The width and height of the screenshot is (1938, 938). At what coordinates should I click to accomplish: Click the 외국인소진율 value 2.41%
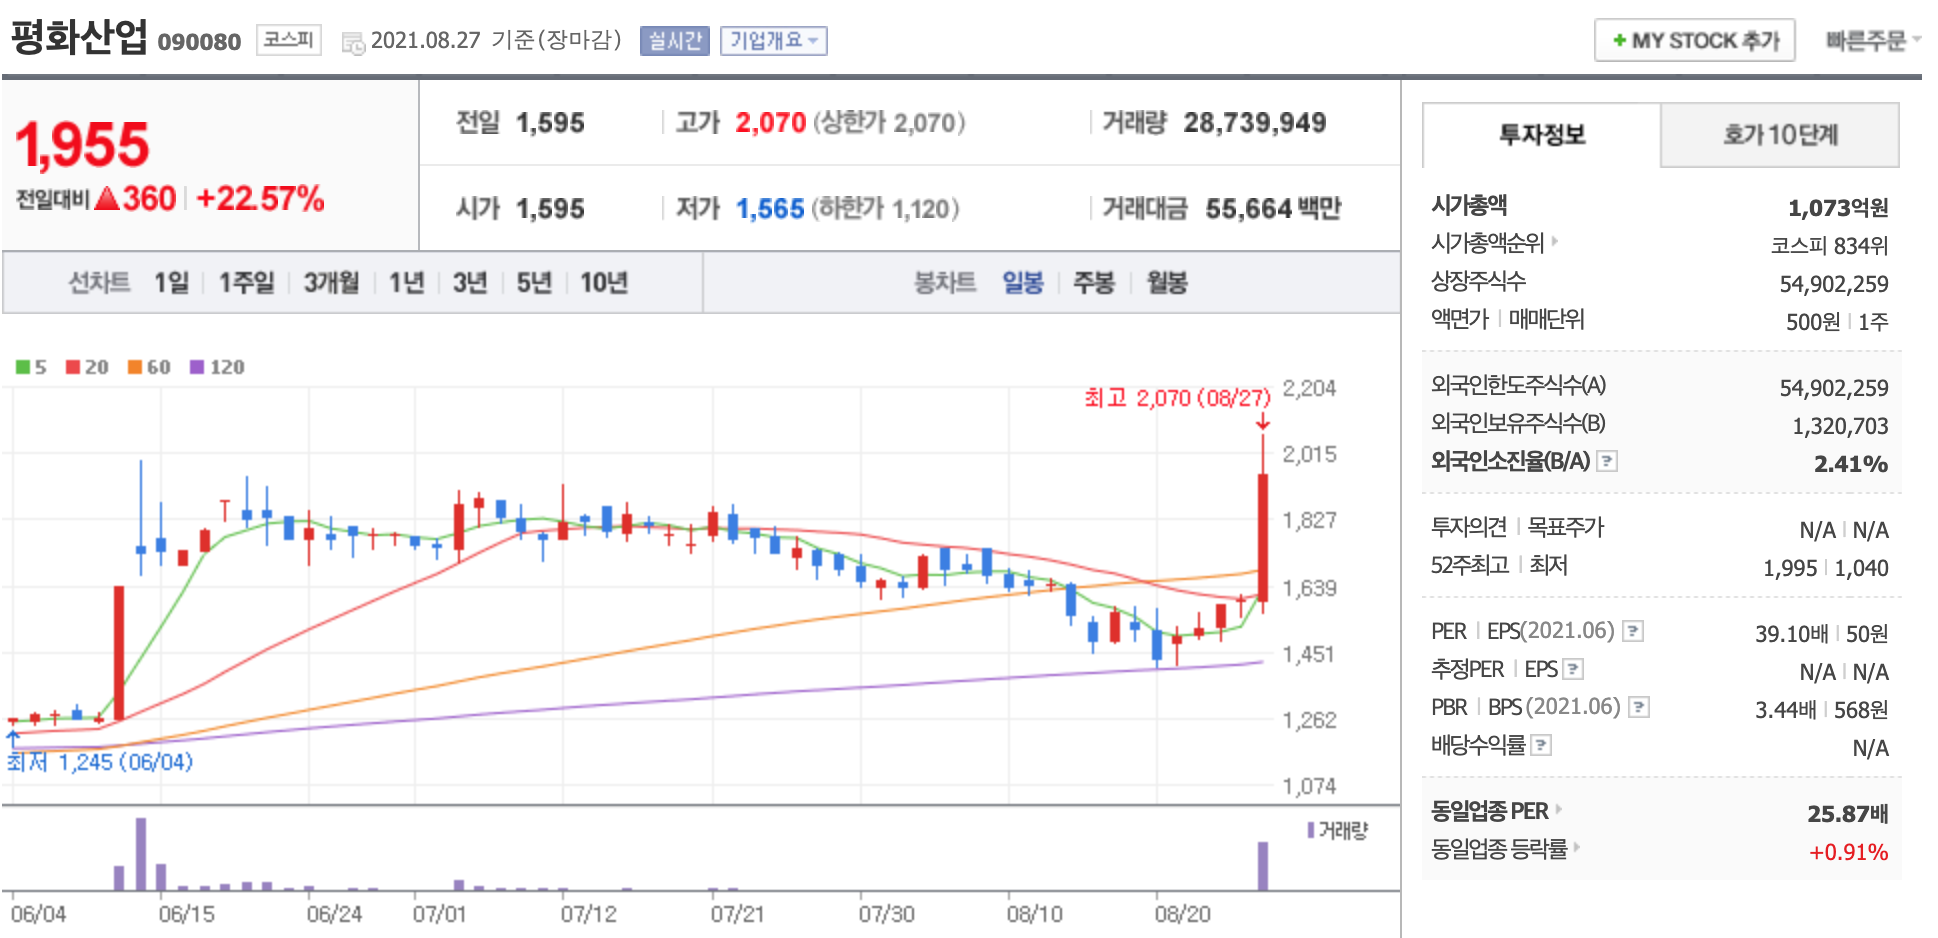pyautogui.click(x=1851, y=464)
